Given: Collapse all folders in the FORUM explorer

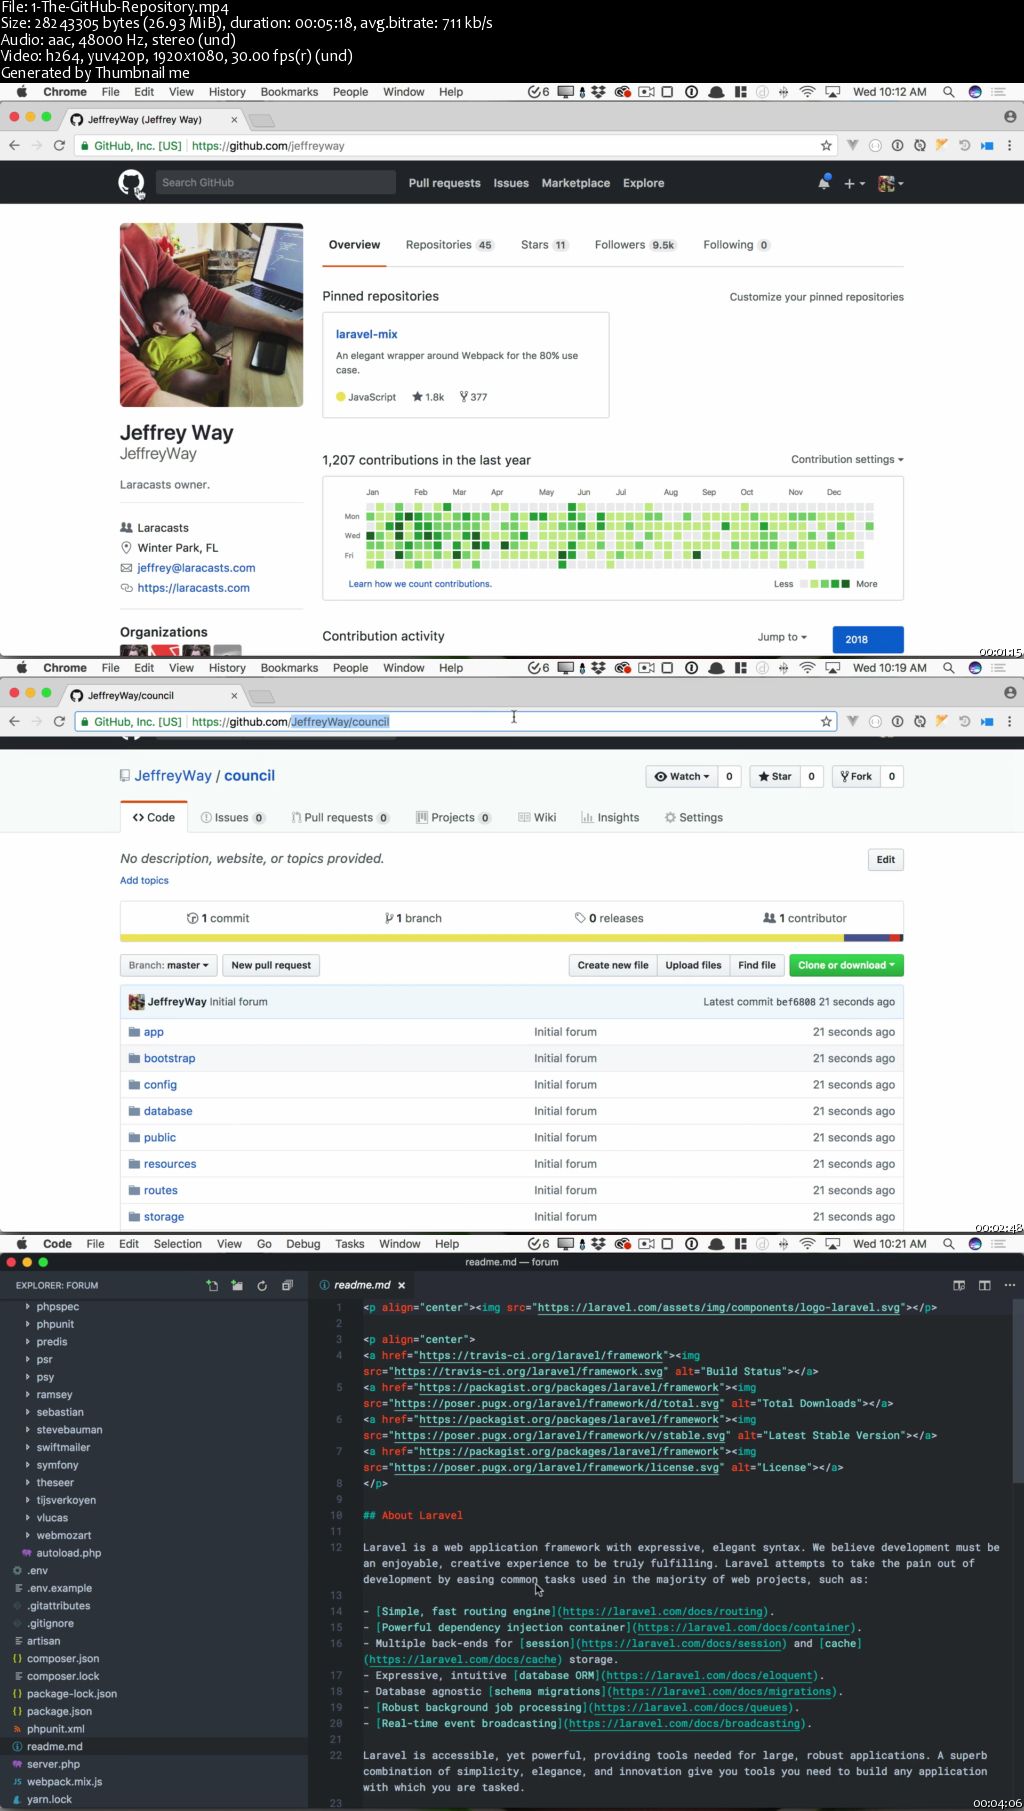Looking at the screenshot, I should pos(287,1286).
